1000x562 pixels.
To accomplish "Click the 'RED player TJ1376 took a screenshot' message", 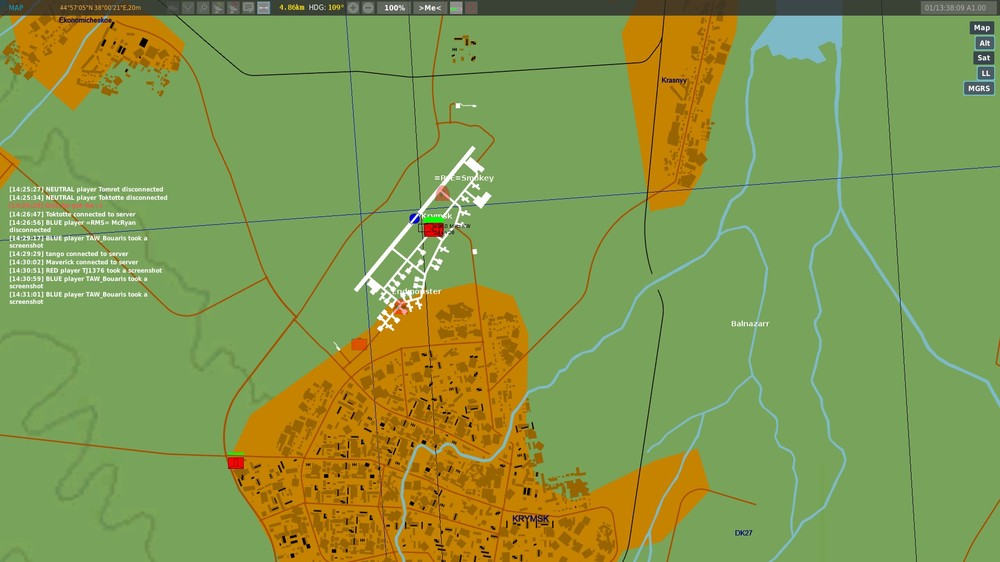I will coord(85,270).
